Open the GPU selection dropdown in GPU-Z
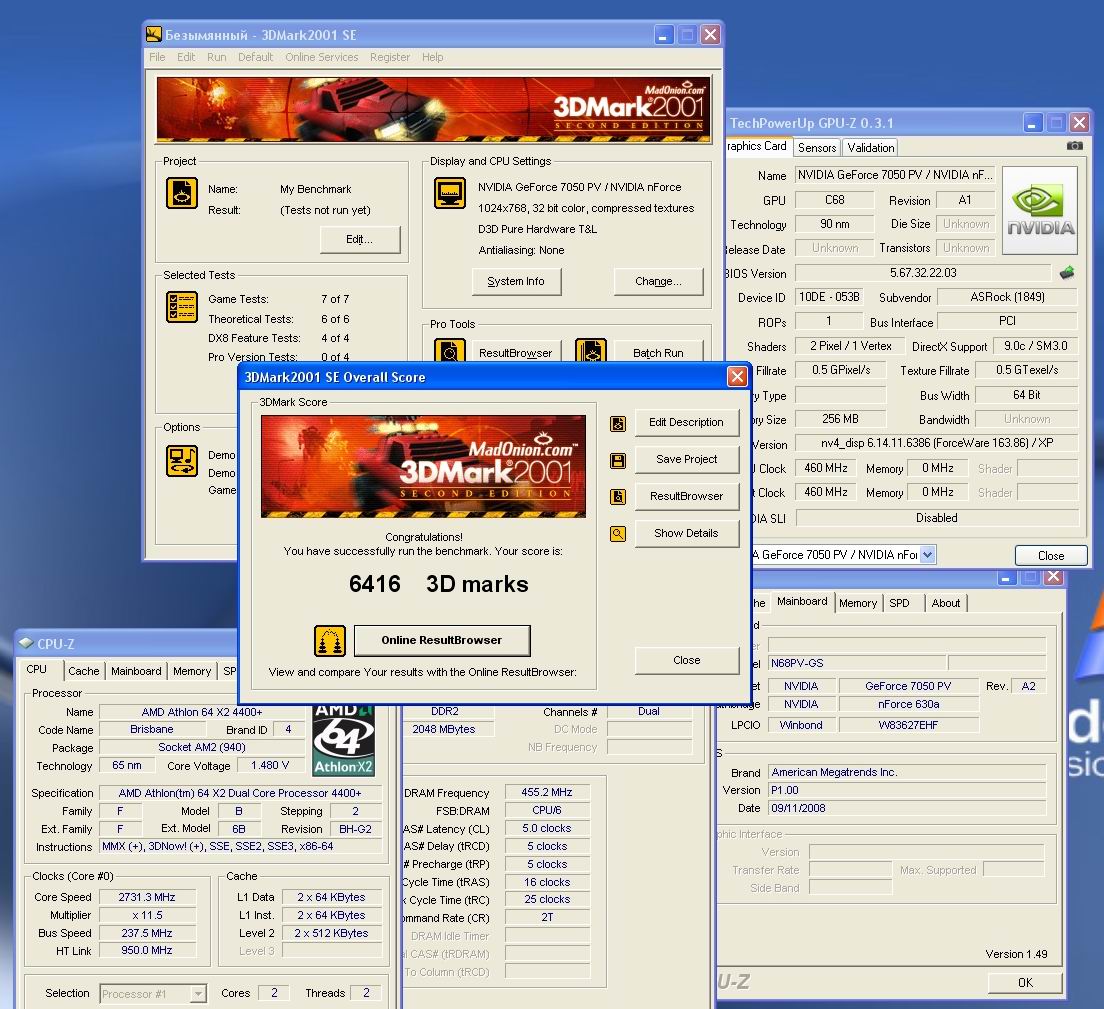 pos(927,554)
